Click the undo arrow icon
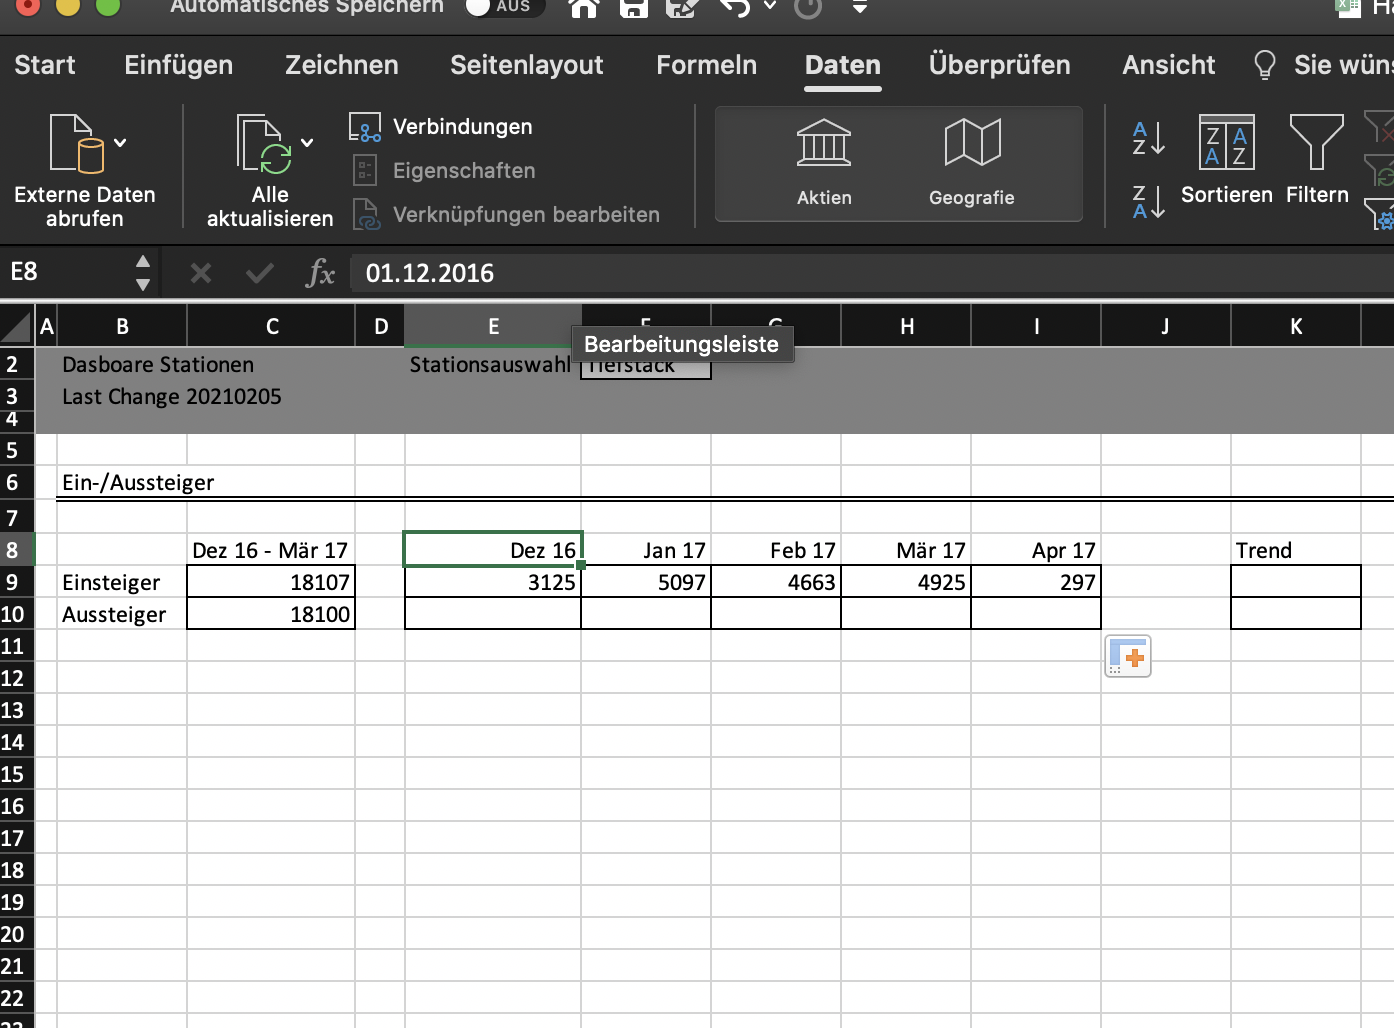 (735, 8)
